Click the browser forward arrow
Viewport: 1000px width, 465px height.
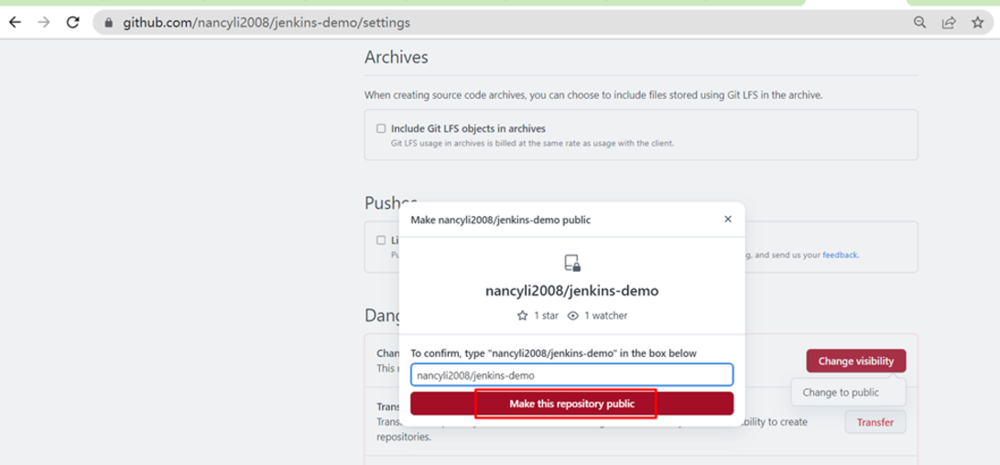(44, 22)
